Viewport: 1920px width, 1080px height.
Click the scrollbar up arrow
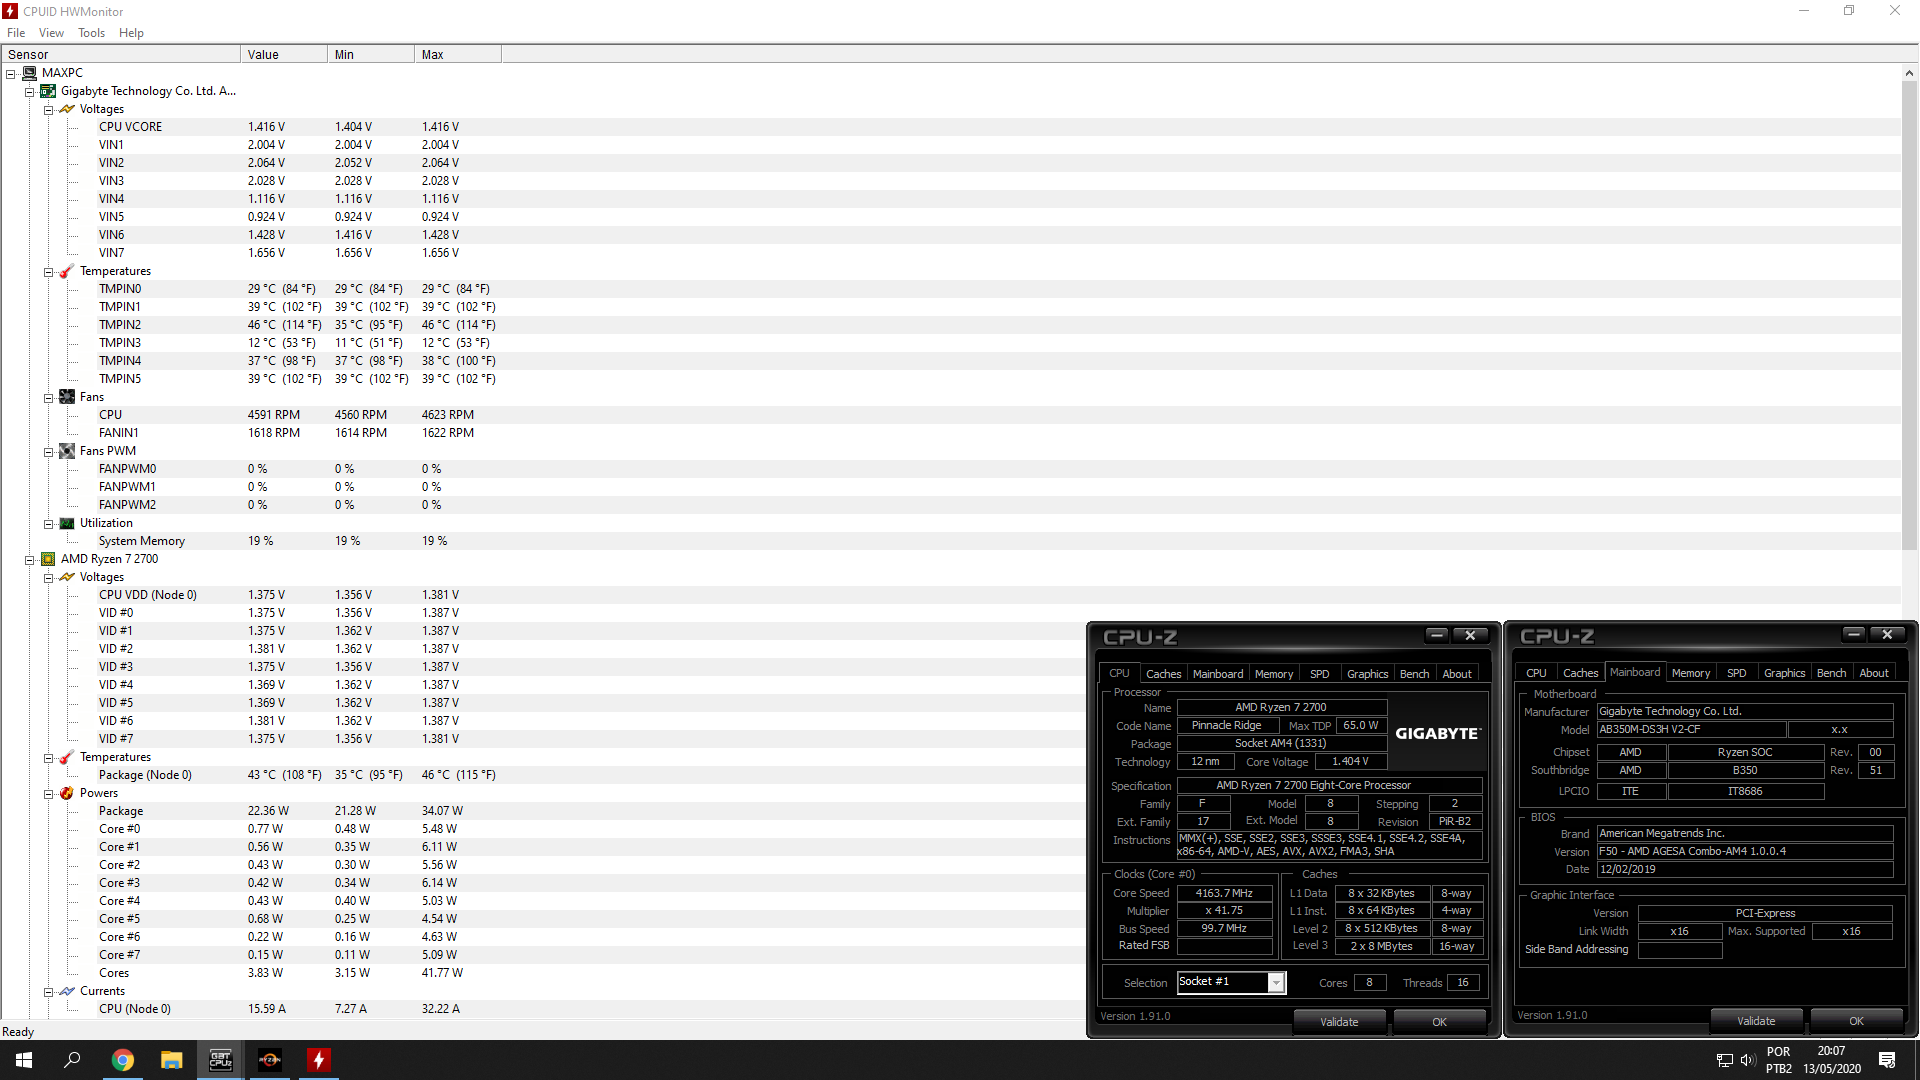[x=1909, y=73]
